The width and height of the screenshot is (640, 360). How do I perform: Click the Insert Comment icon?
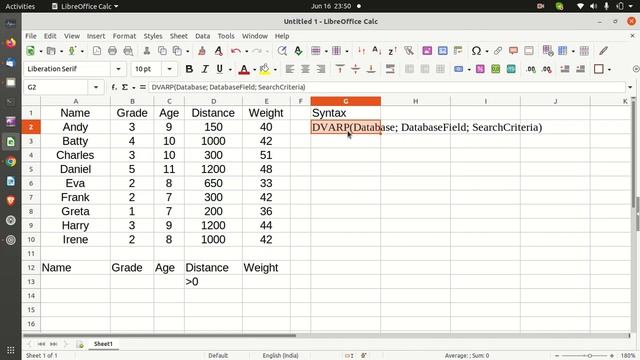513,51
